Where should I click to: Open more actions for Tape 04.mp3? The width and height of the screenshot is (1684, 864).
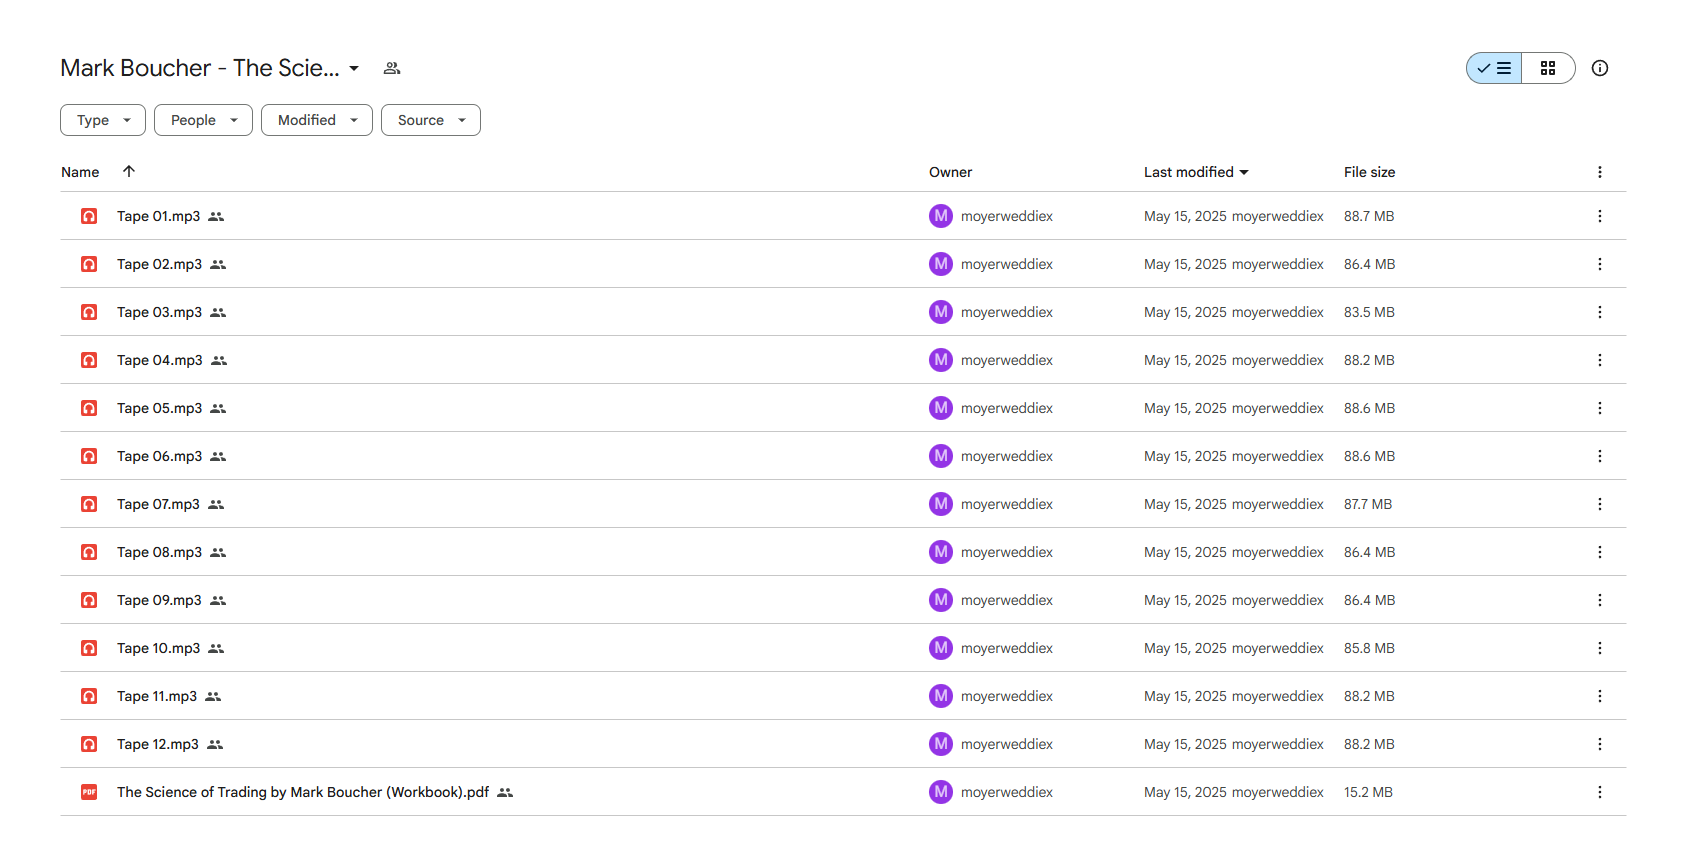tap(1600, 360)
